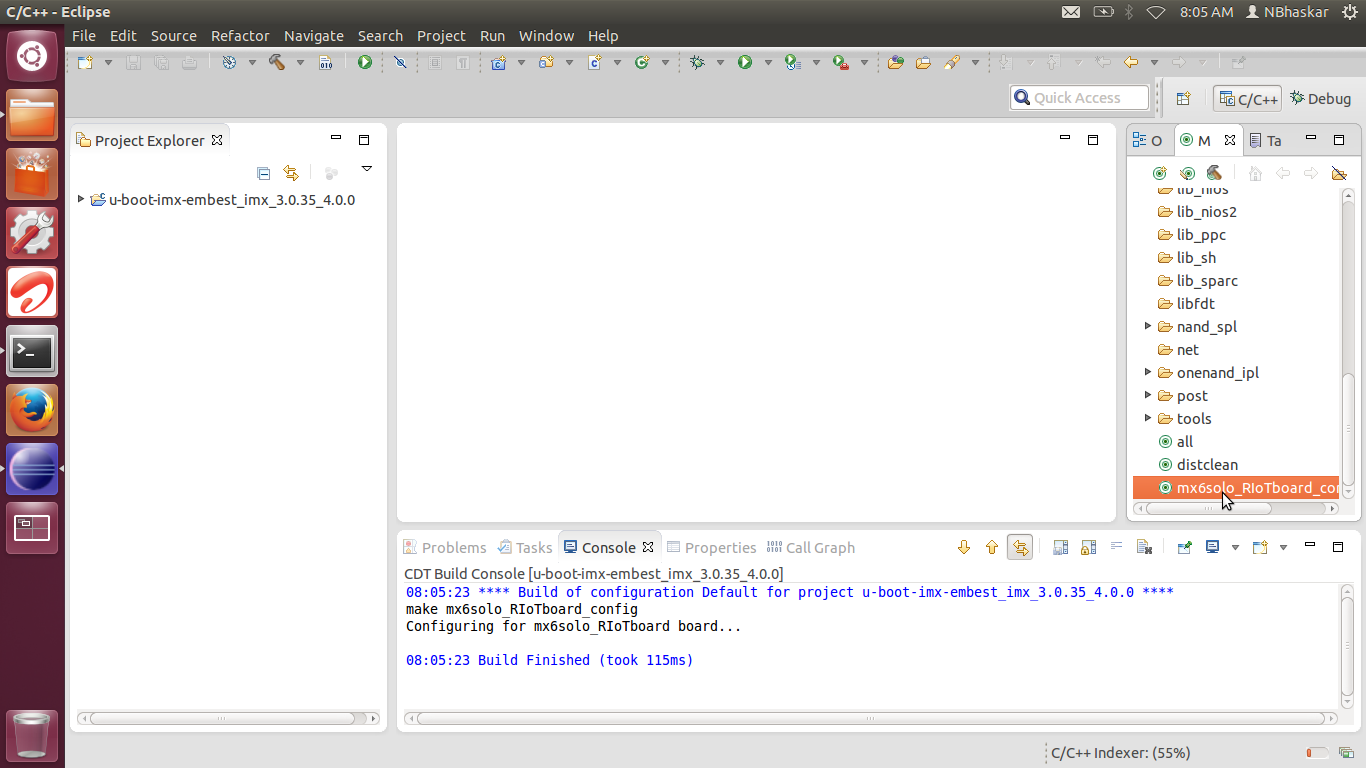Switch to Debug perspective button
Viewport: 1366px width, 768px height.
pos(1321,98)
